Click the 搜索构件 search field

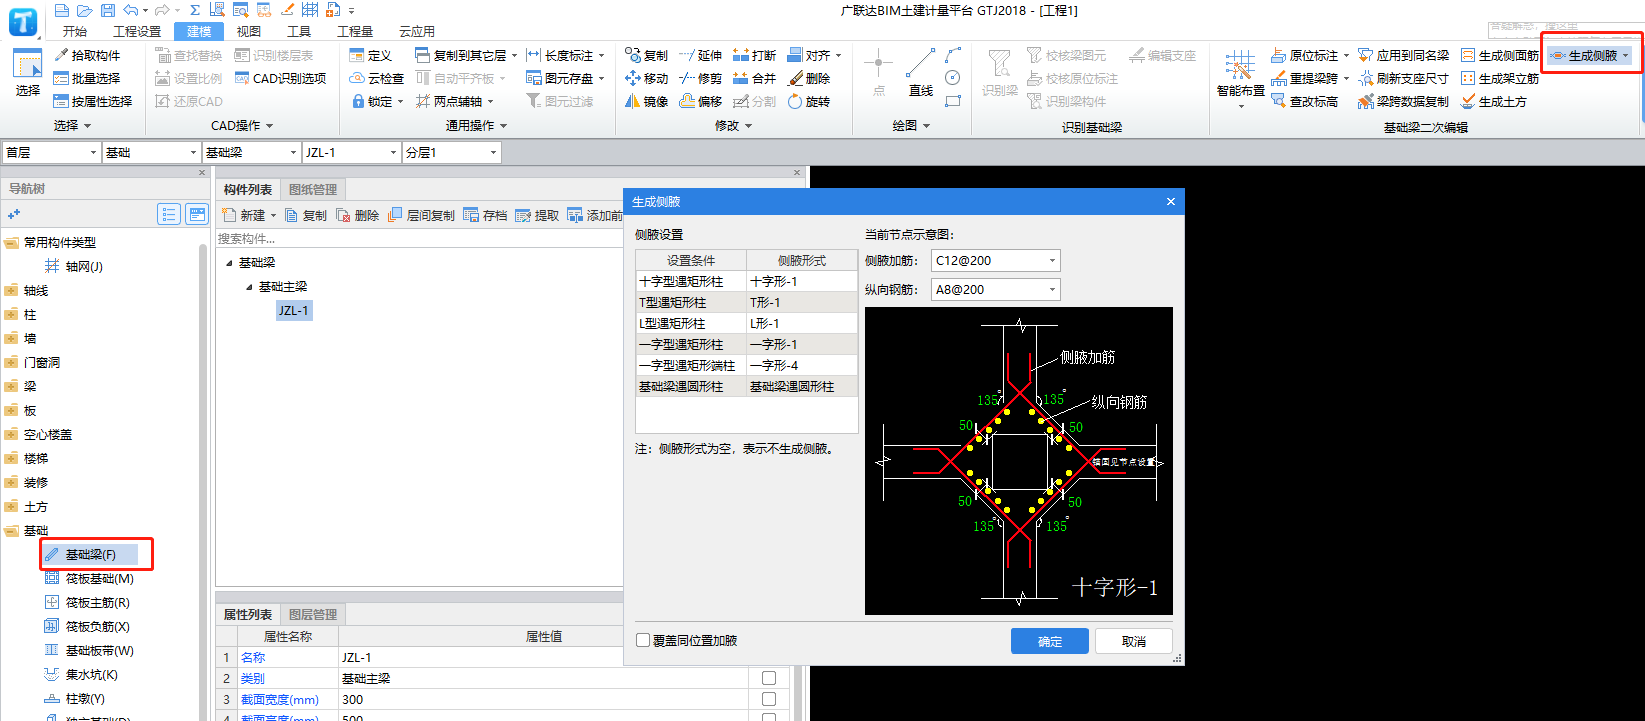point(419,238)
